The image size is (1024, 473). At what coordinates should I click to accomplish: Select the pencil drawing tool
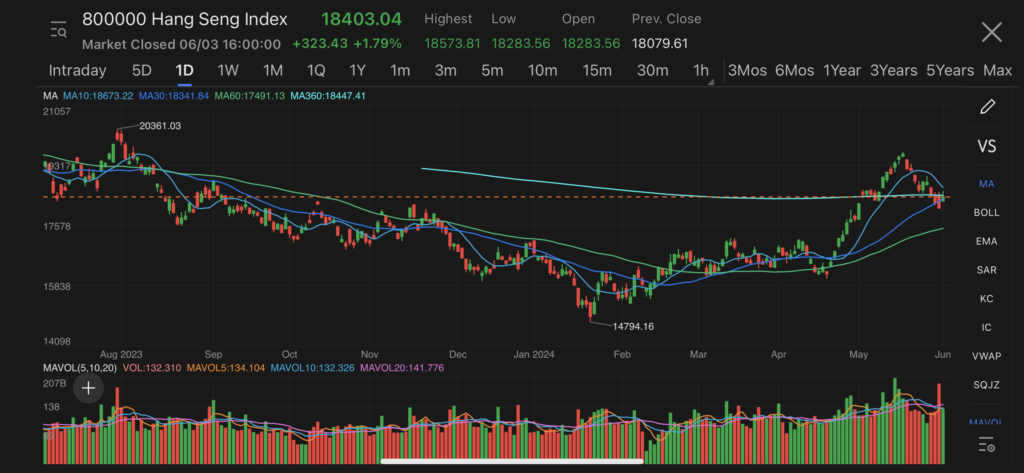coord(987,106)
